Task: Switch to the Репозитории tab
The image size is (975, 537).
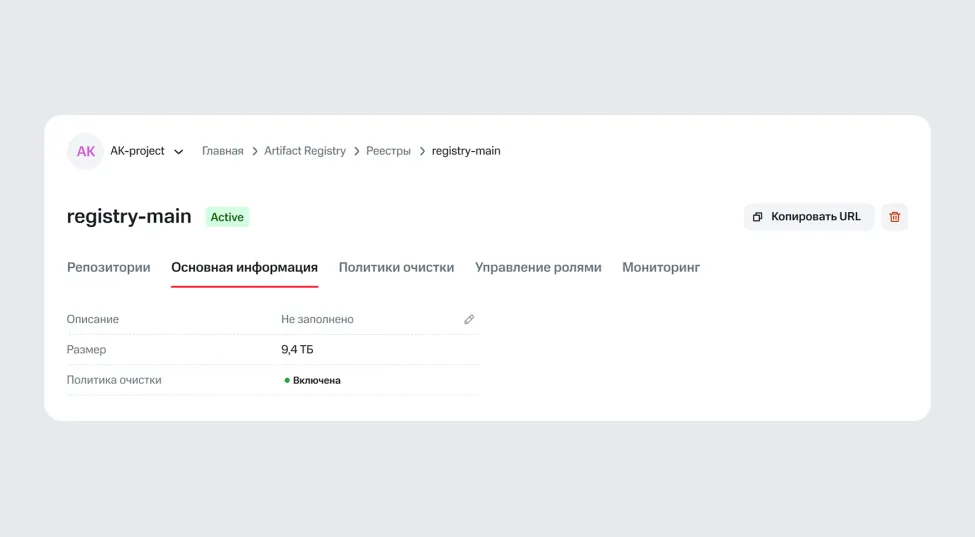Action: tap(109, 268)
